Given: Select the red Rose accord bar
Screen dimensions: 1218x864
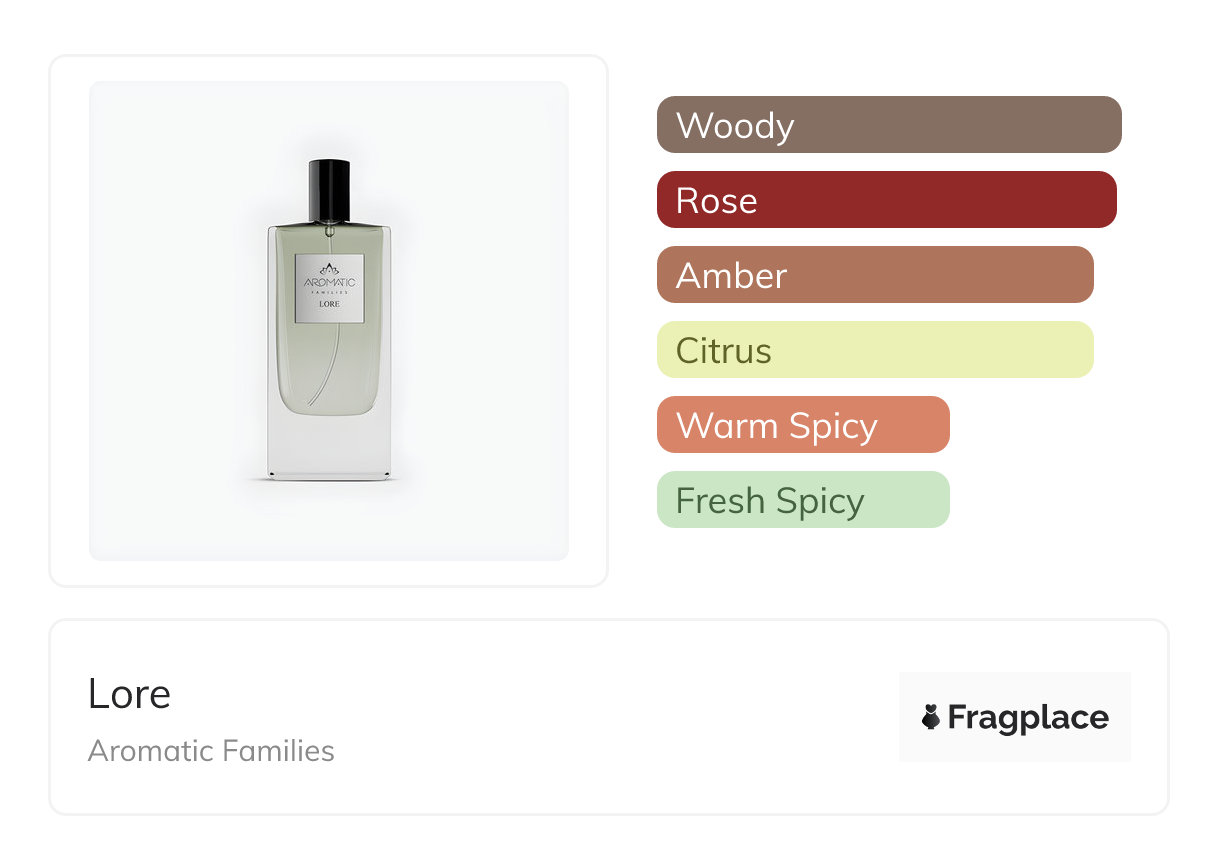Looking at the screenshot, I should point(886,200).
